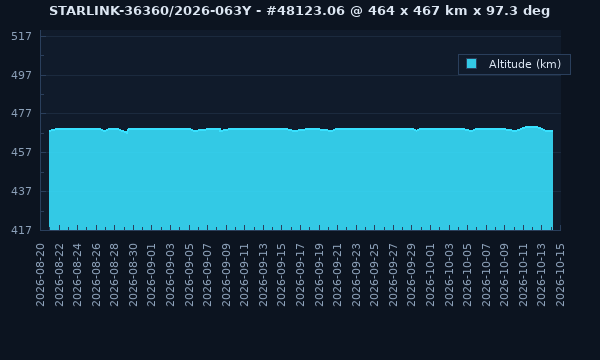Screen dimensions: 600x360
Task: Click the 477 y-axis label
Action: (21, 114)
